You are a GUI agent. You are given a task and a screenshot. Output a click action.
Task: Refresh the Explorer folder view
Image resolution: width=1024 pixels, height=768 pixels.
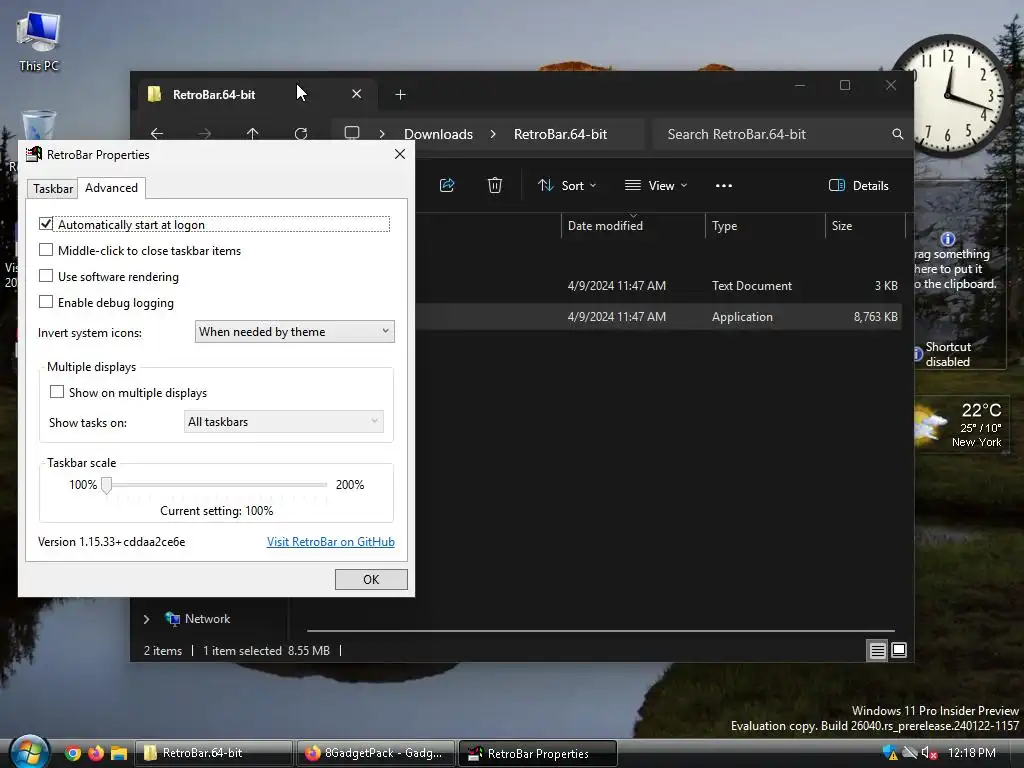tap(301, 134)
